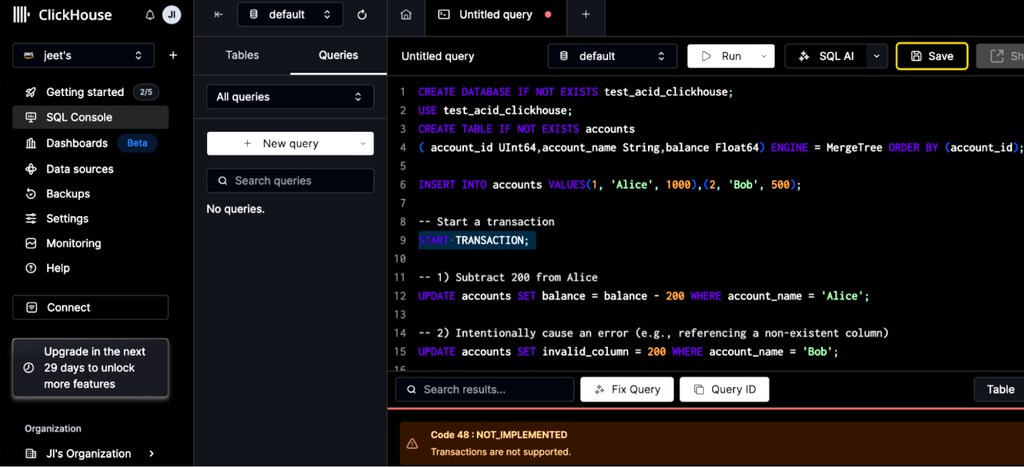The height and width of the screenshot is (467, 1024).
Task: Click the Fix Query button
Action: pyautogui.click(x=627, y=389)
